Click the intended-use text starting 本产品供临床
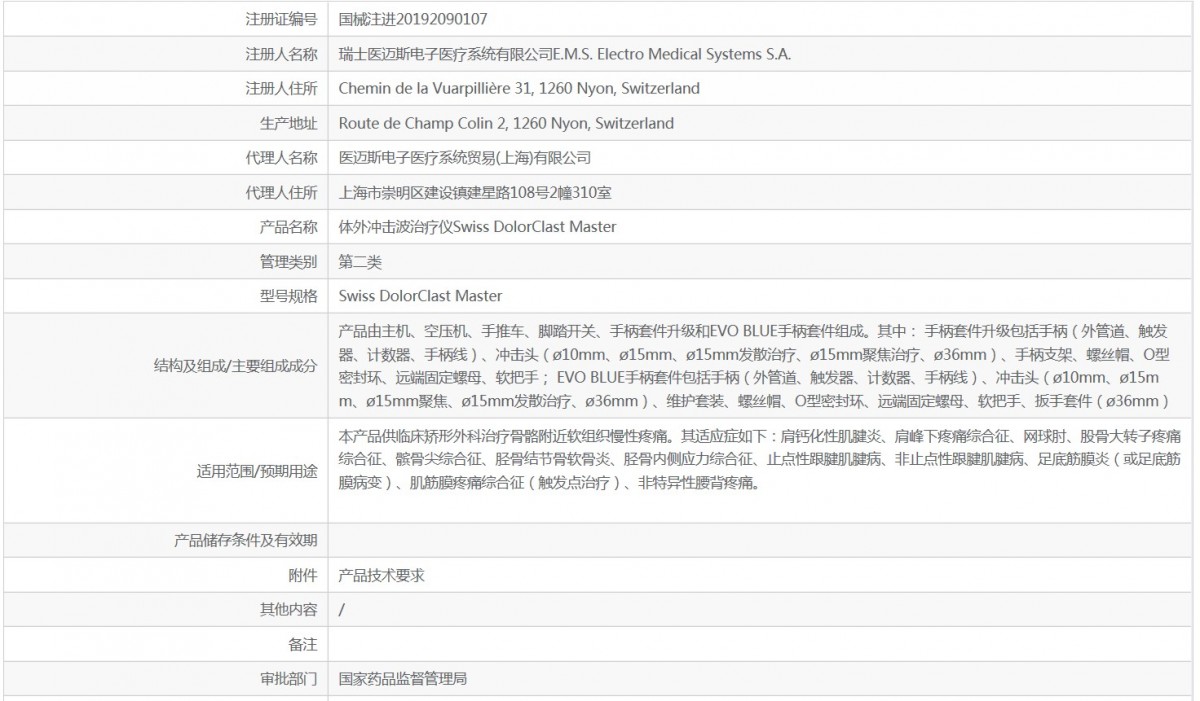1200x701 pixels. click(760, 461)
